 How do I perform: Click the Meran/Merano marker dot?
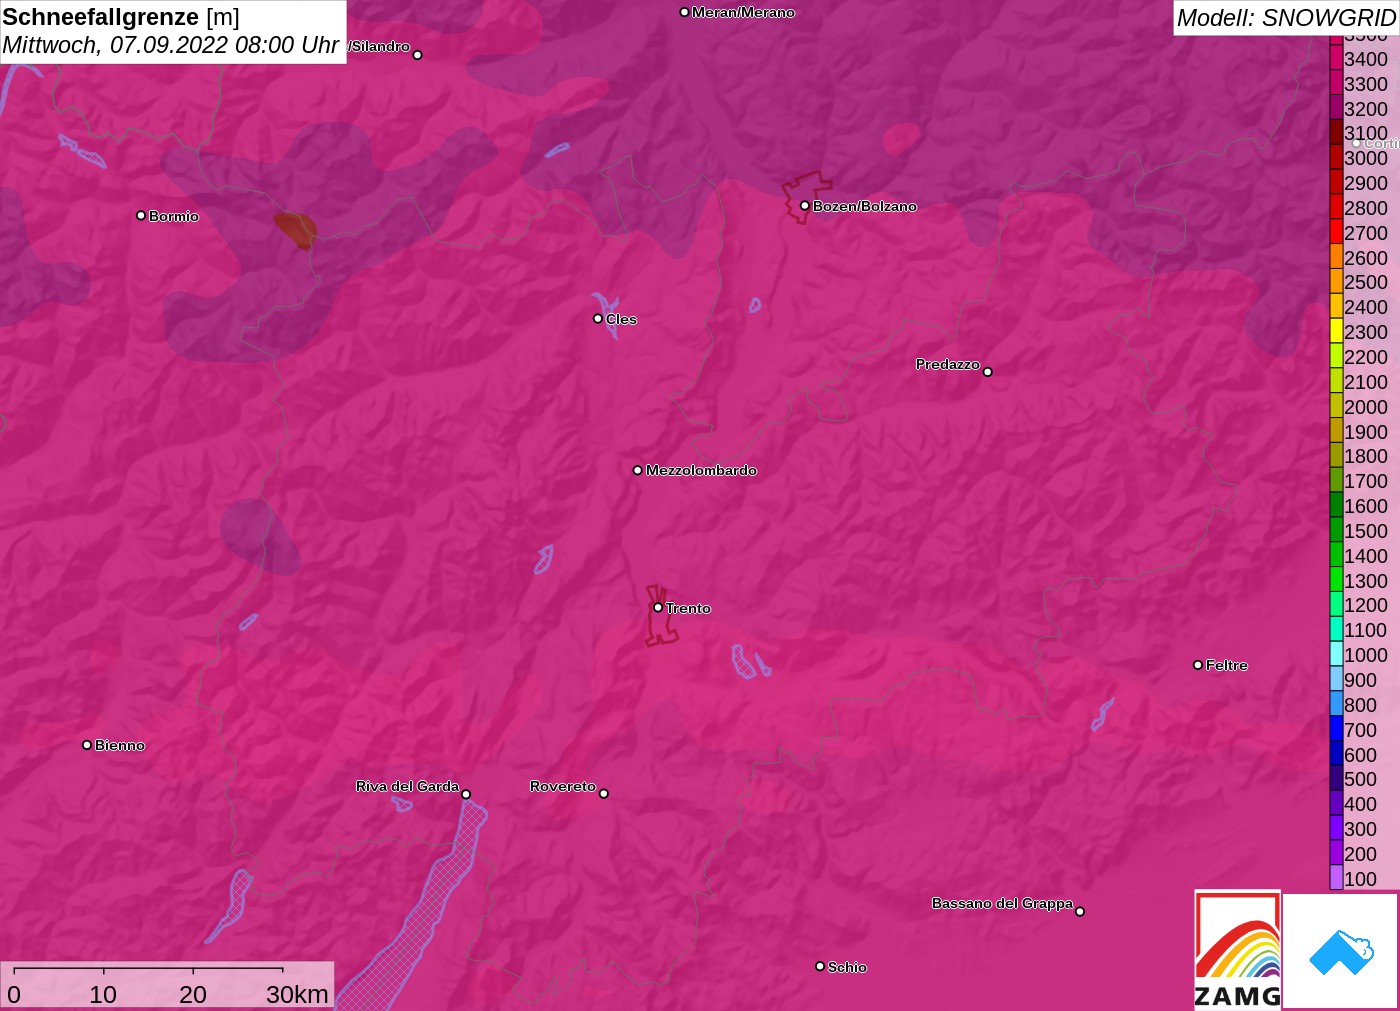[x=684, y=13]
